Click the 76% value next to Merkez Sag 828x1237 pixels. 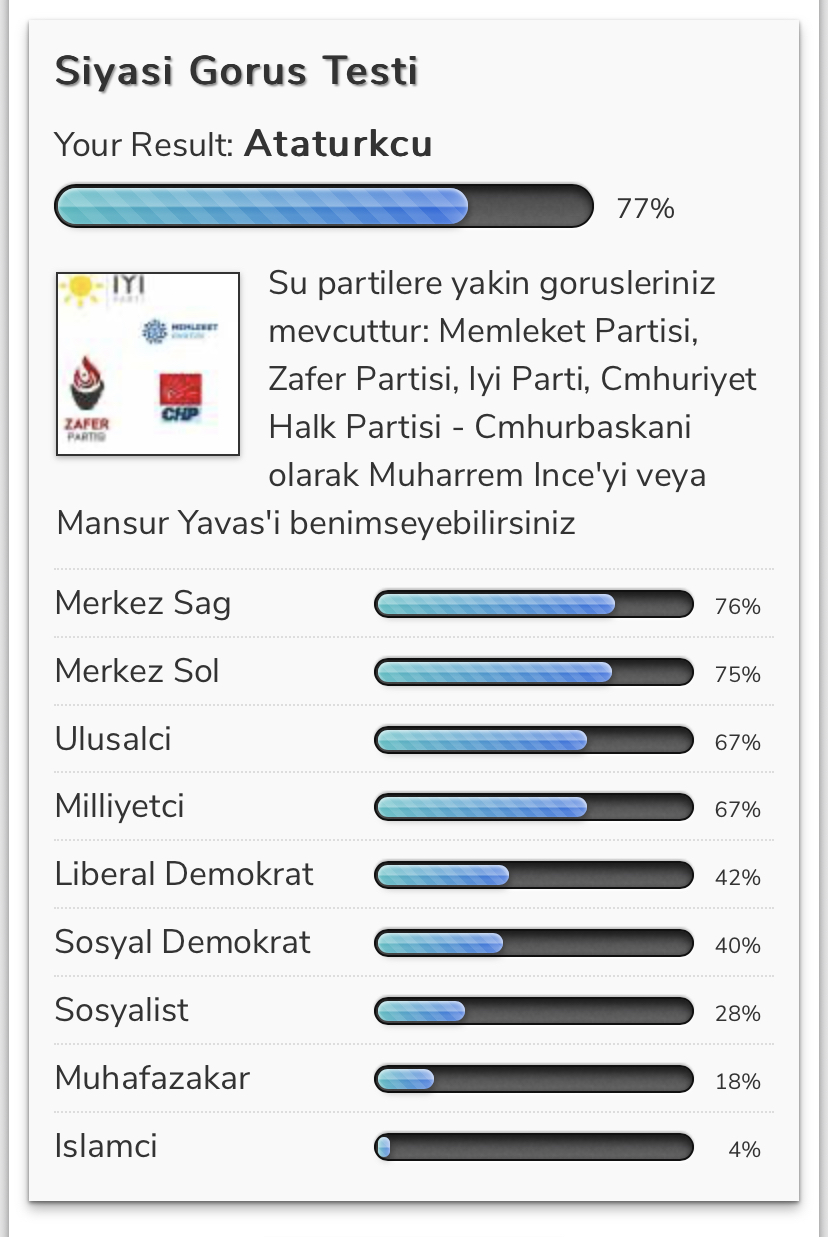(x=738, y=607)
